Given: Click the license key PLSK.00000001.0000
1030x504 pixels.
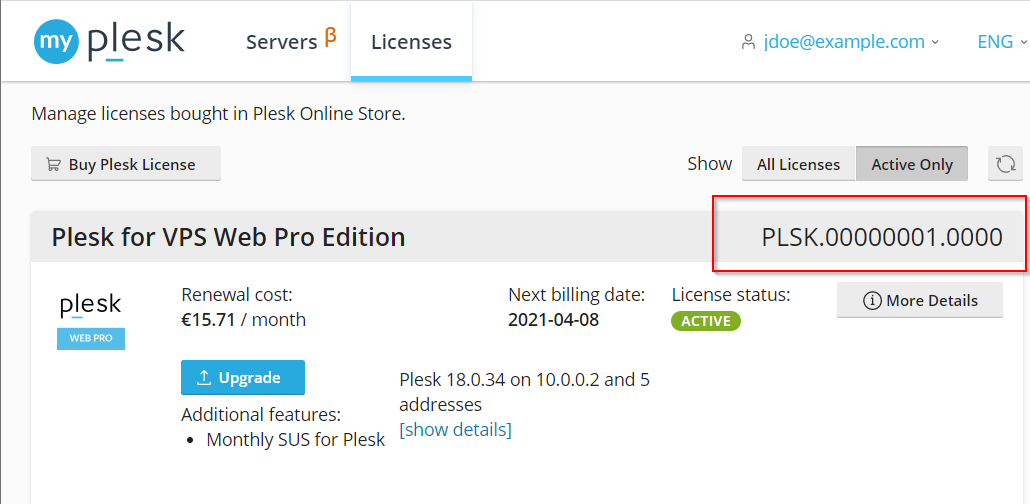Looking at the screenshot, I should tap(881, 237).
